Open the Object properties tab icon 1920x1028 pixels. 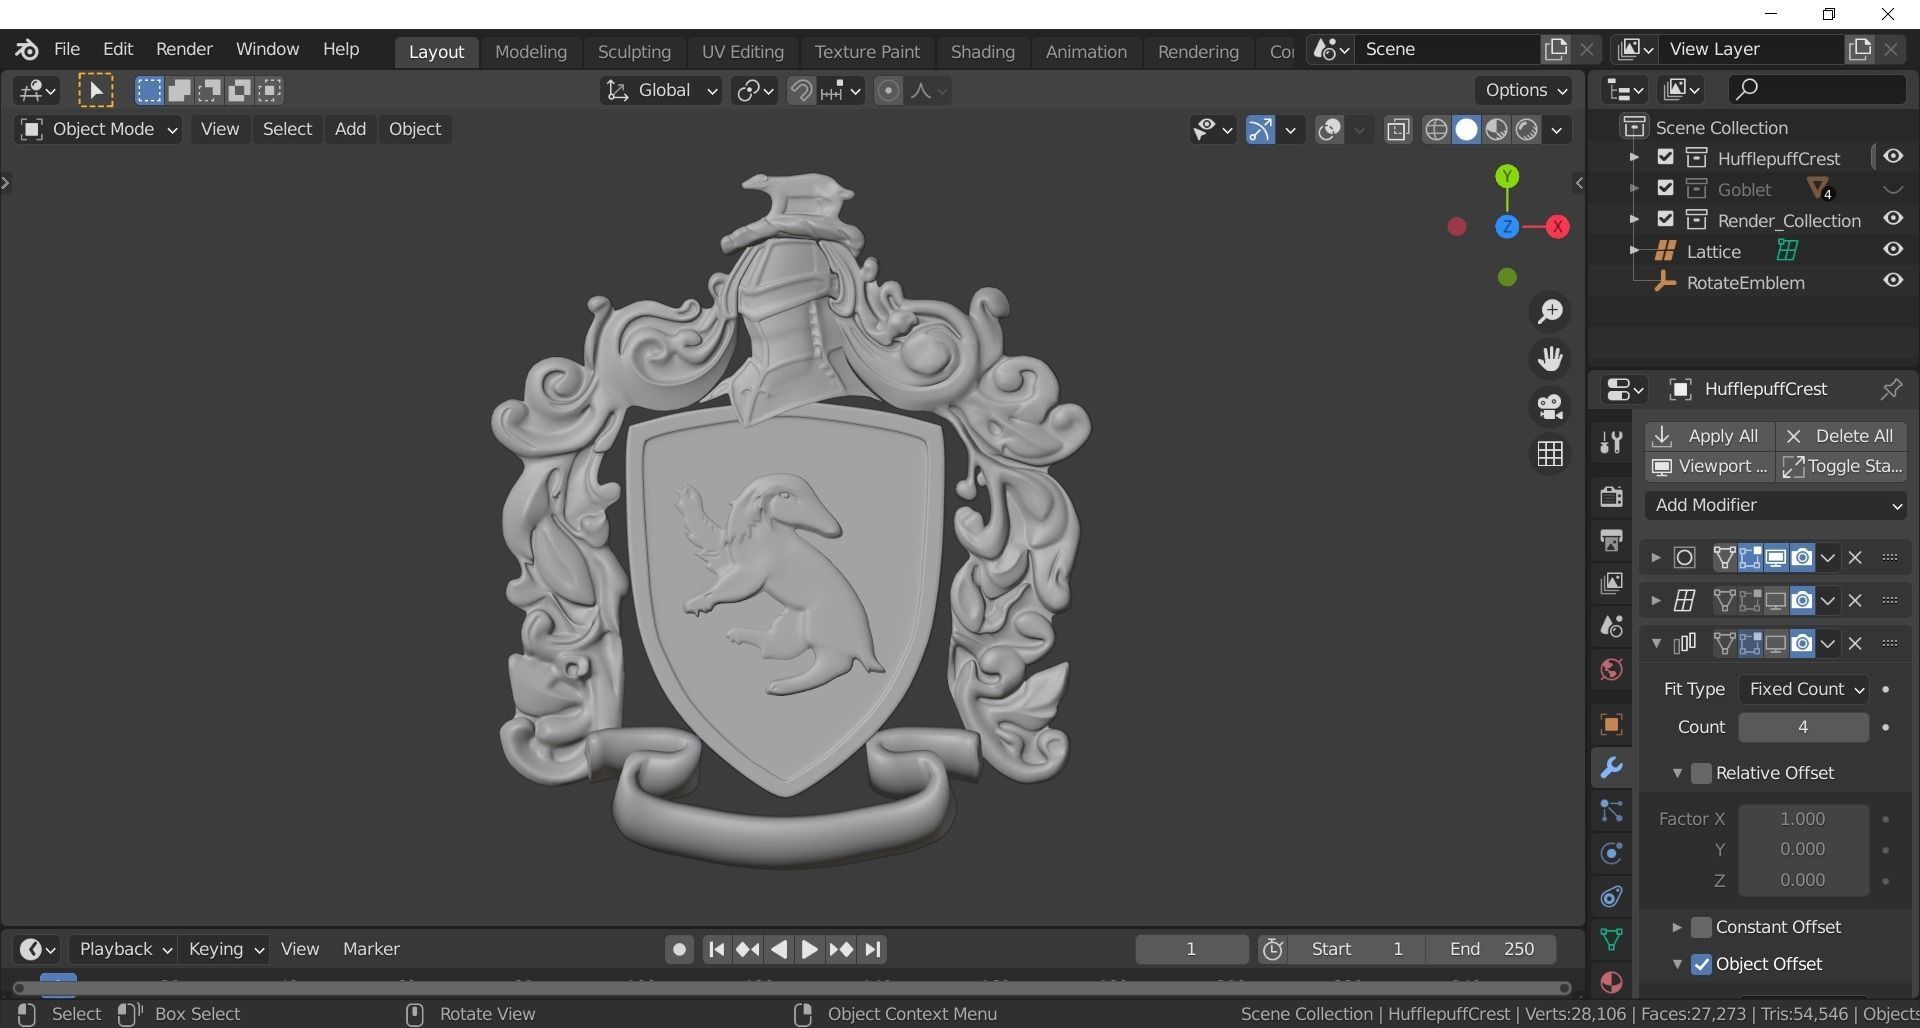pos(1611,724)
